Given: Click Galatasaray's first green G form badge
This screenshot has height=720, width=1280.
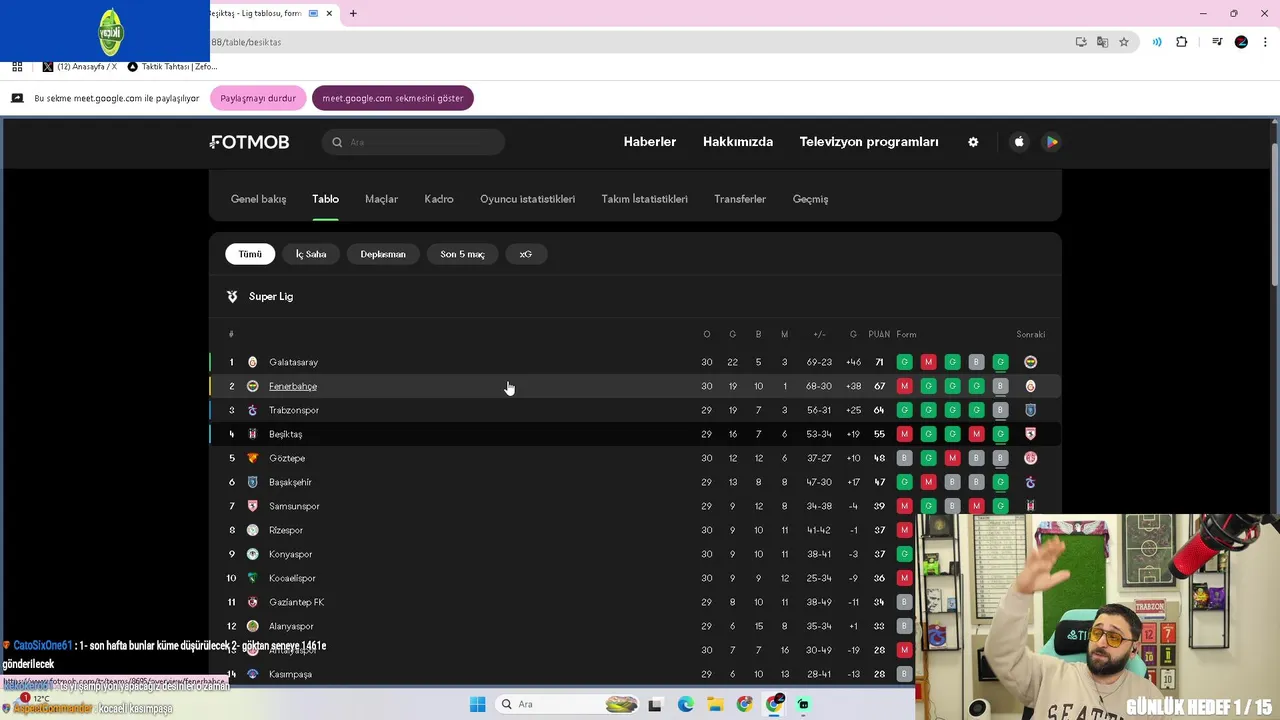Looking at the screenshot, I should point(904,362).
